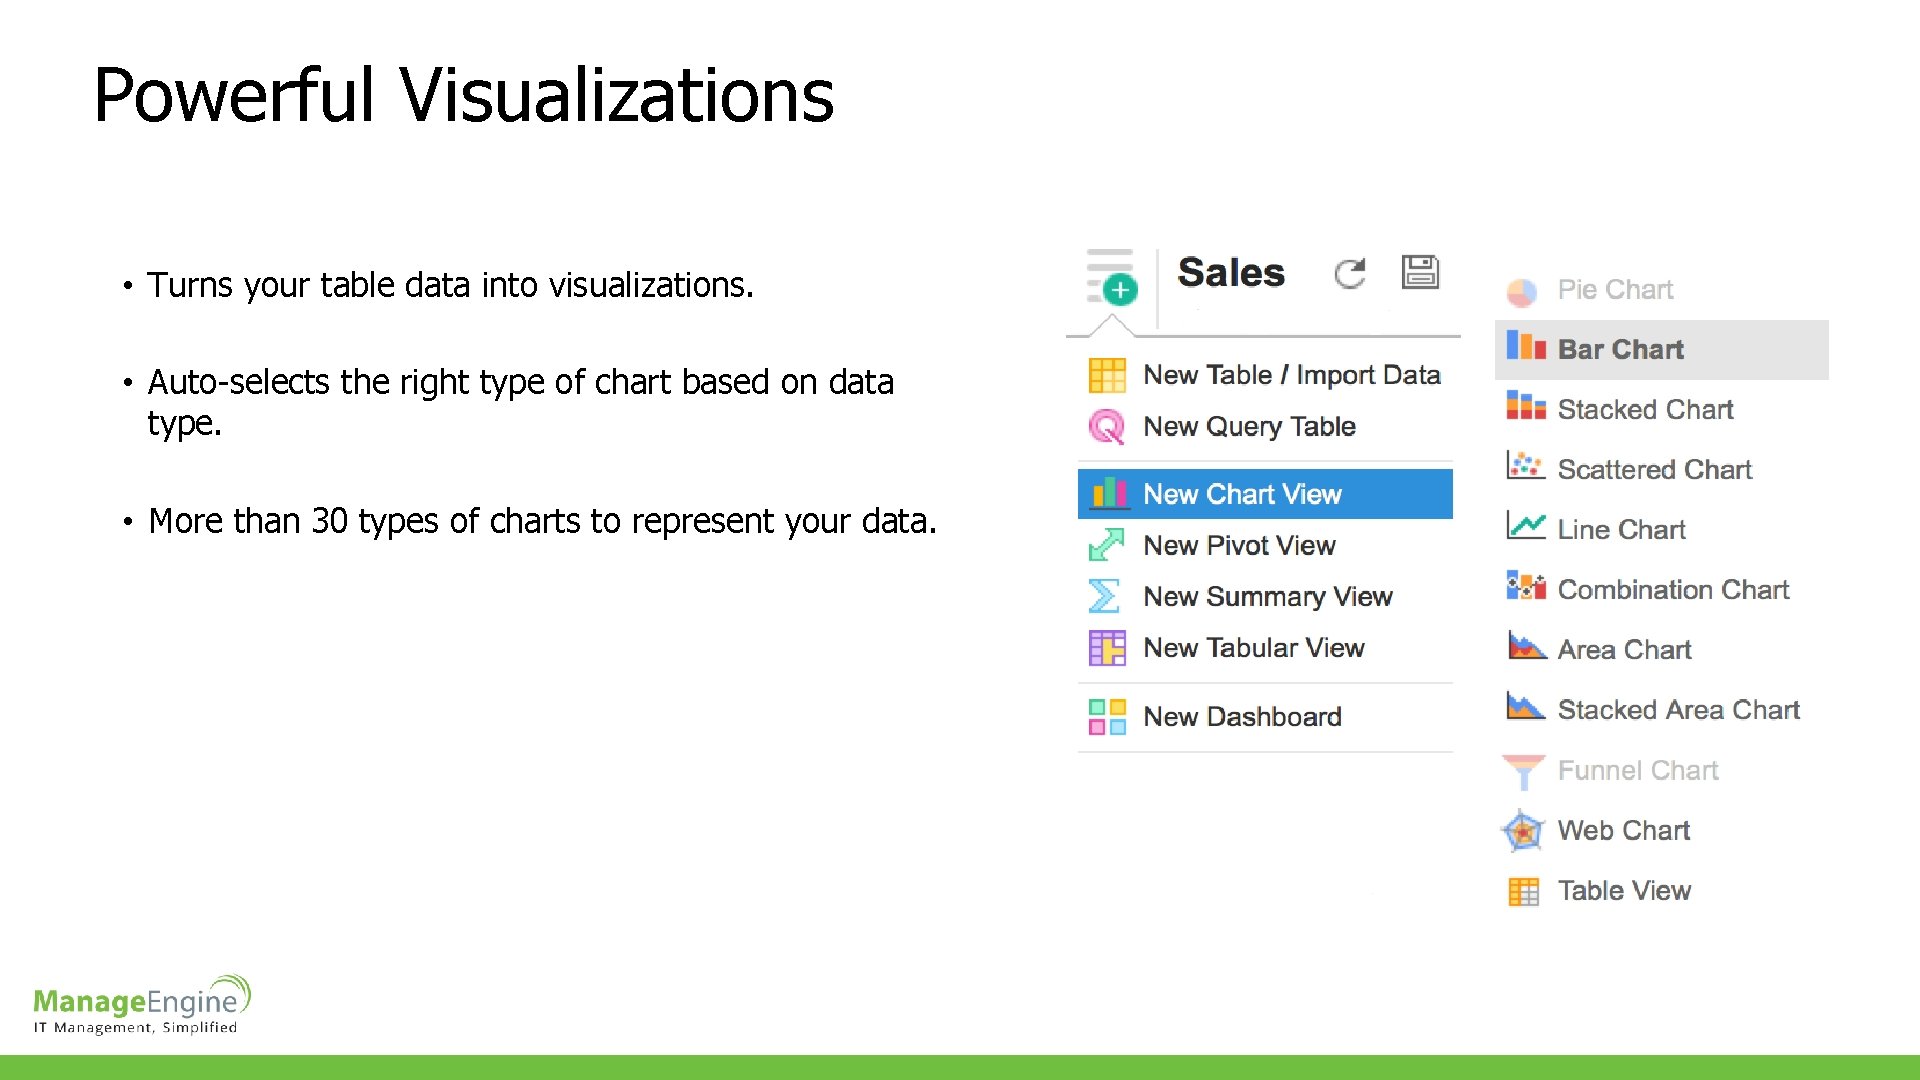
Task: Click the Funnel Chart icon
Action: coord(1523,771)
